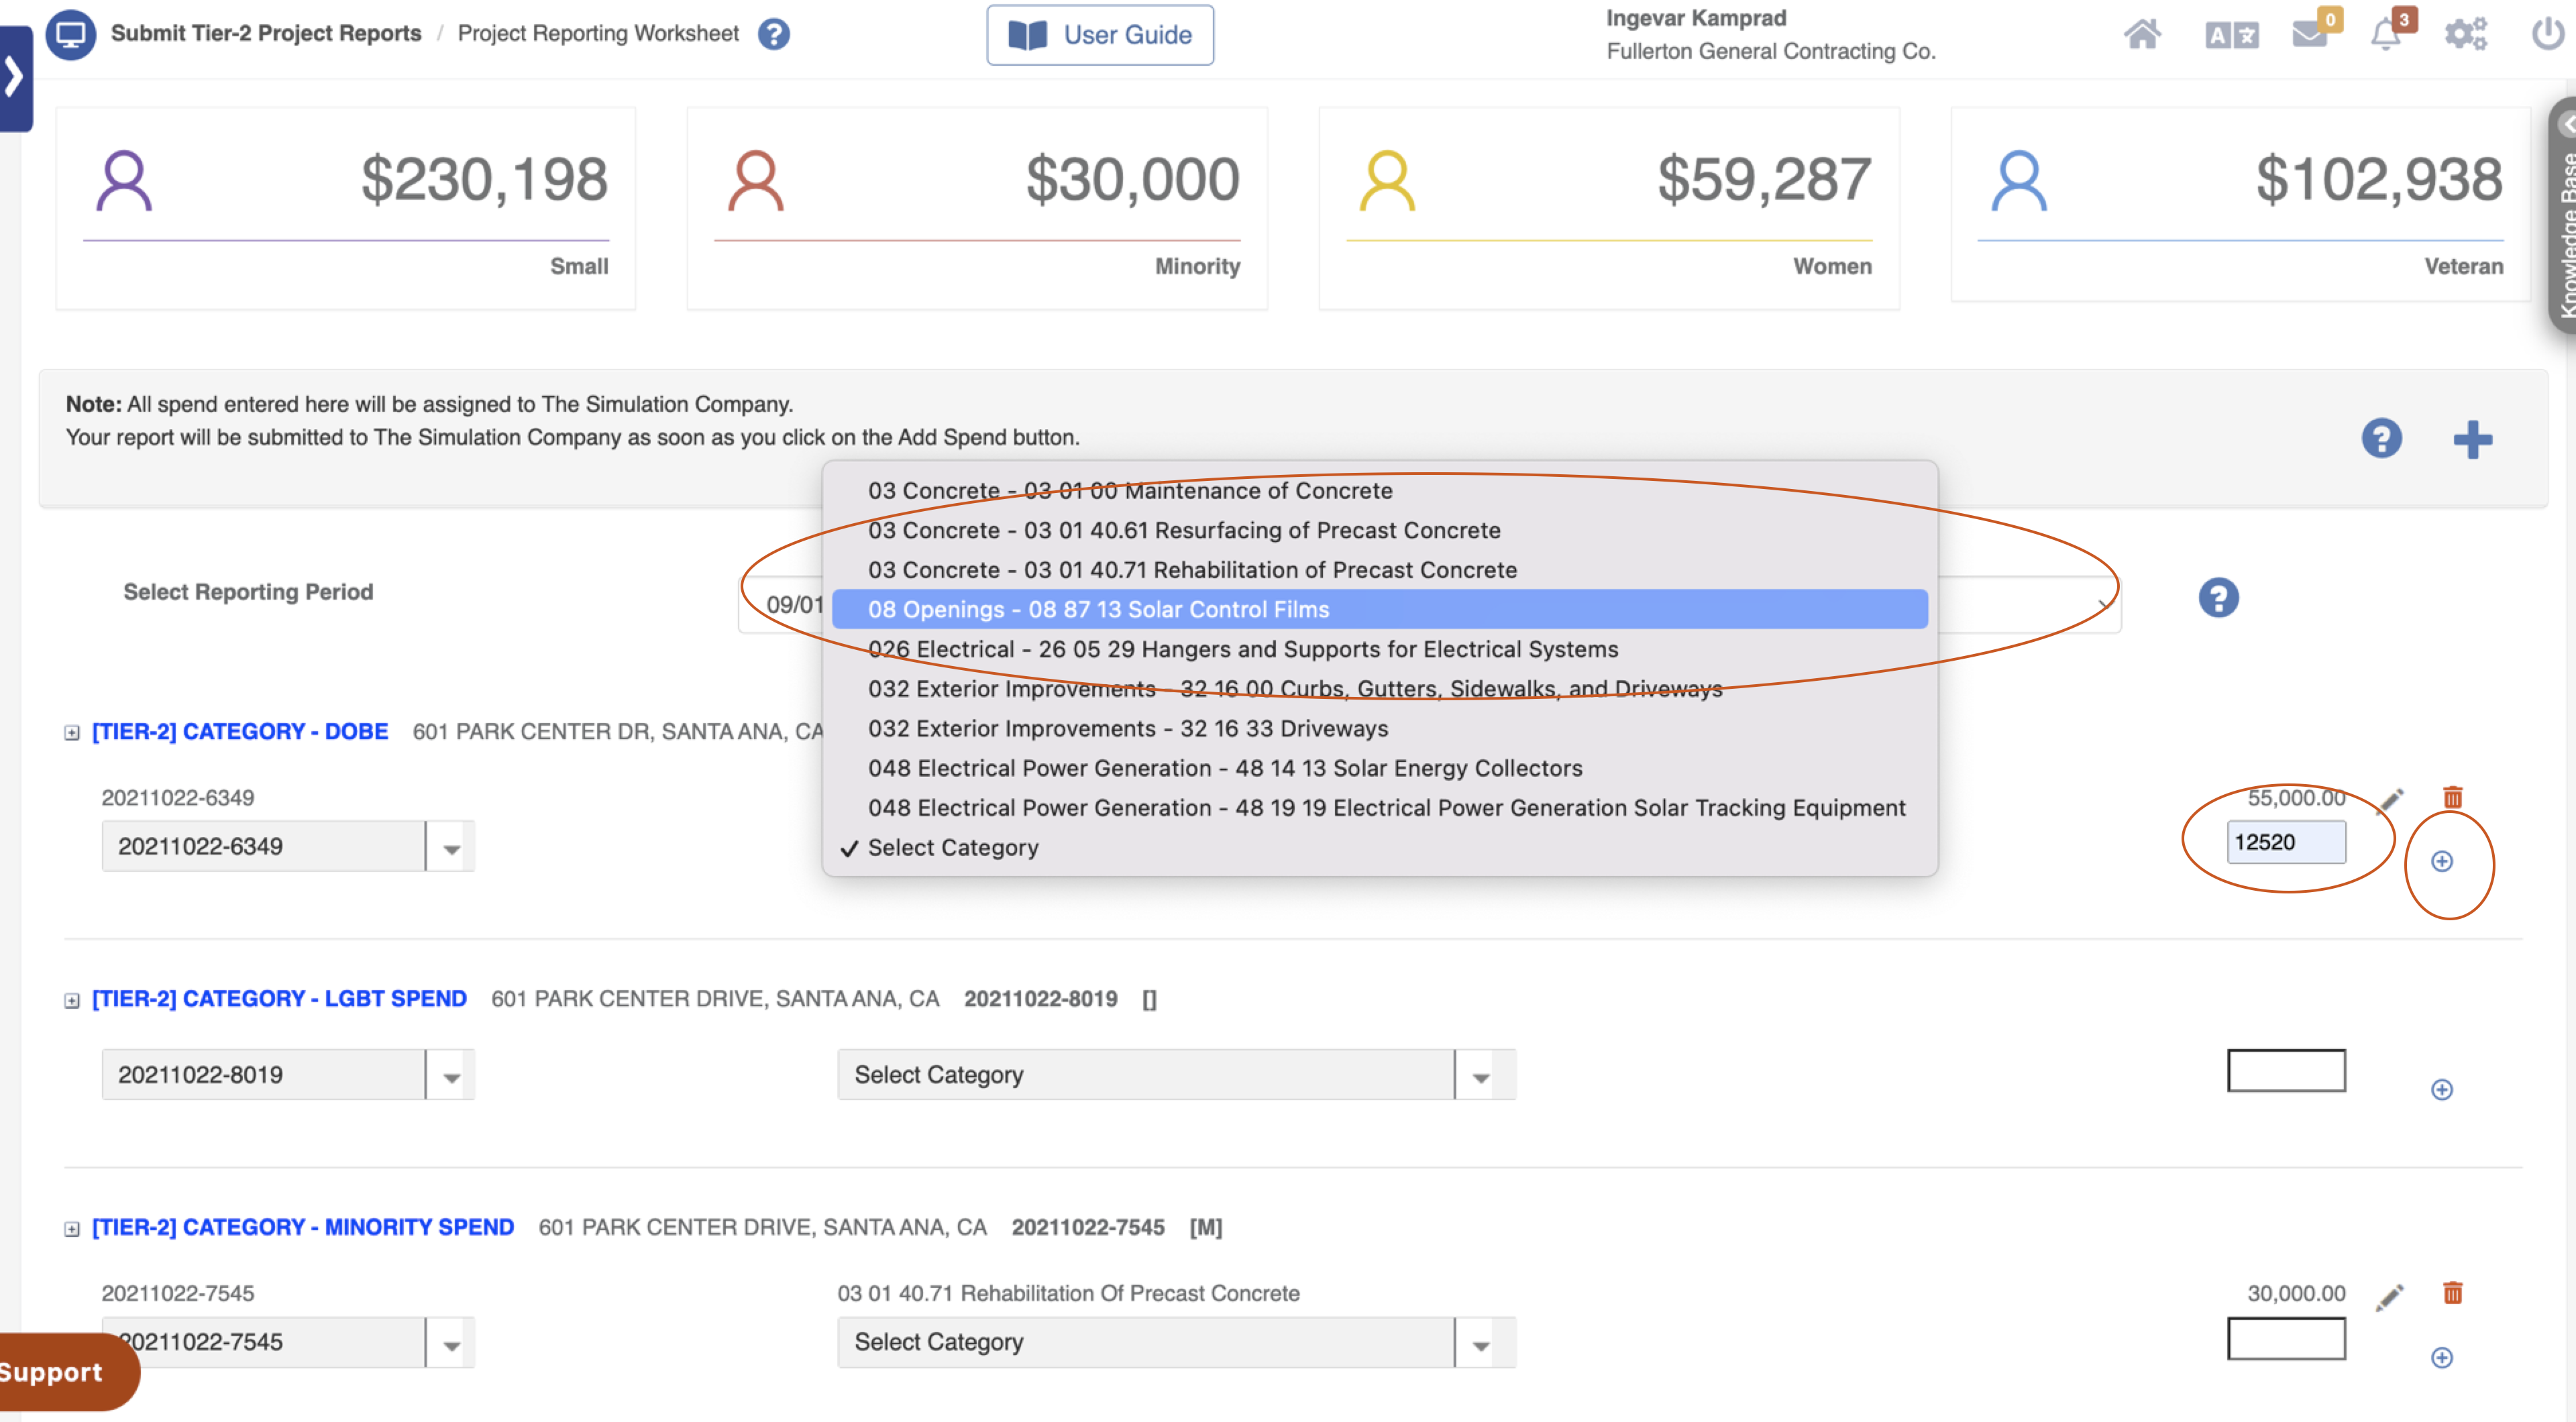Add spend for the Minority Spend row
This screenshot has height=1422, width=2576.
tap(2442, 1358)
